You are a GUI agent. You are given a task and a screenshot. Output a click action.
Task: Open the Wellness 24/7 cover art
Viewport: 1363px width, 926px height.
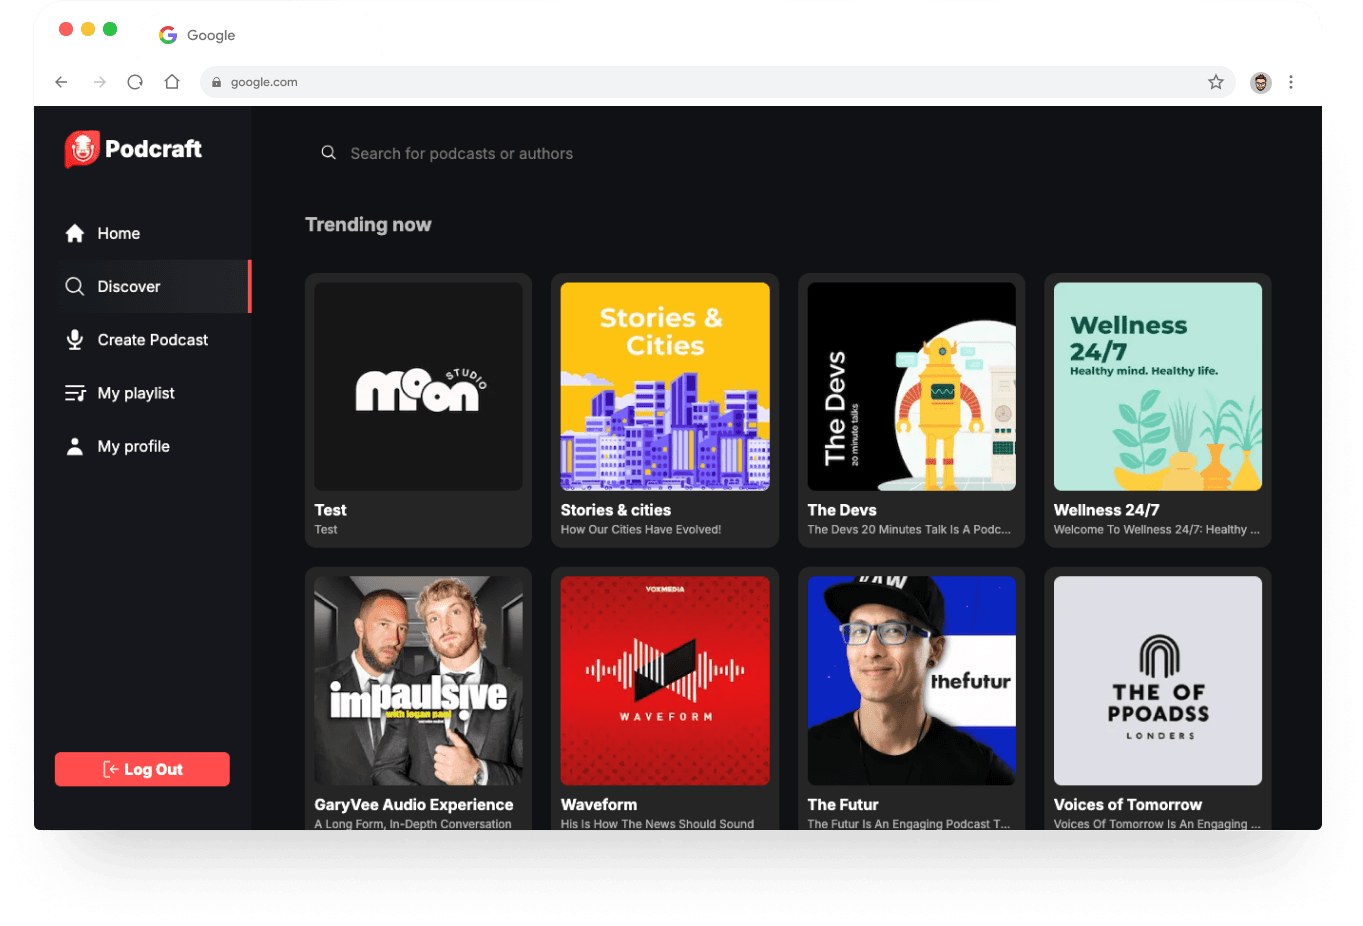[1158, 386]
